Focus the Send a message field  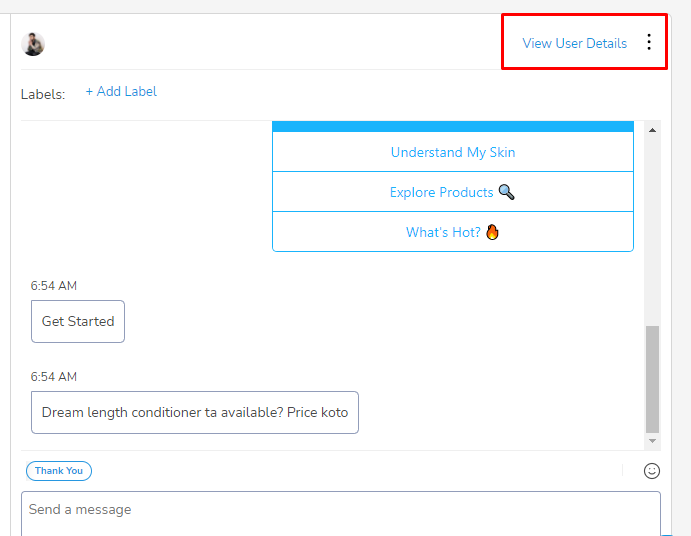pyautogui.click(x=341, y=514)
